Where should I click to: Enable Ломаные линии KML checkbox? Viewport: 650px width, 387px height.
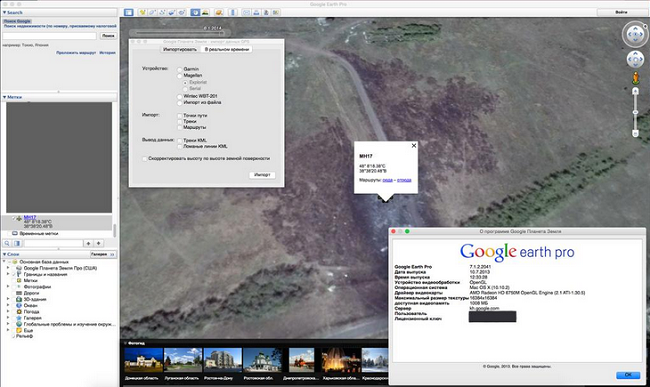pos(179,146)
